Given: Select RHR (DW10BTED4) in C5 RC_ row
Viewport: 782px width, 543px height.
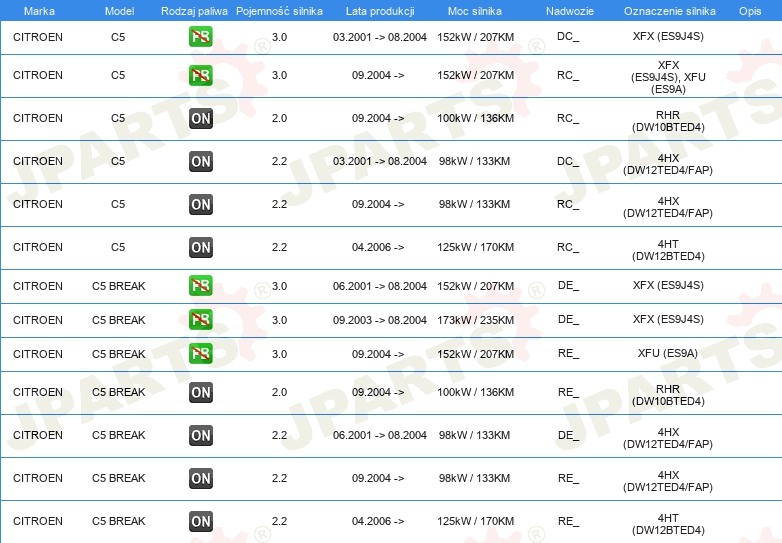Looking at the screenshot, I should (x=668, y=121).
